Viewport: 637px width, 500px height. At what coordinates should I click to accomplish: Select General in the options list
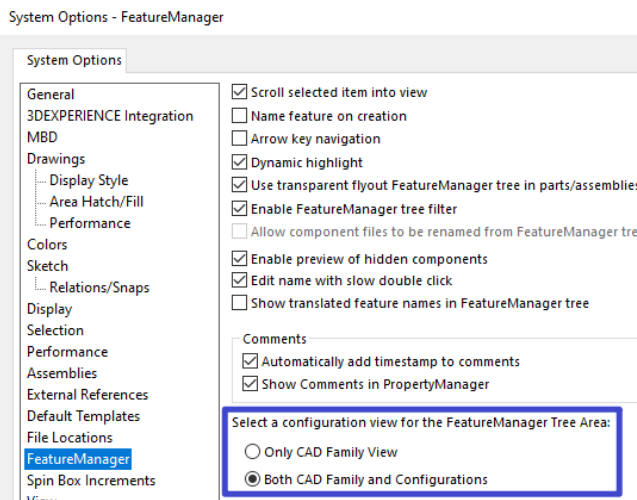coord(50,94)
